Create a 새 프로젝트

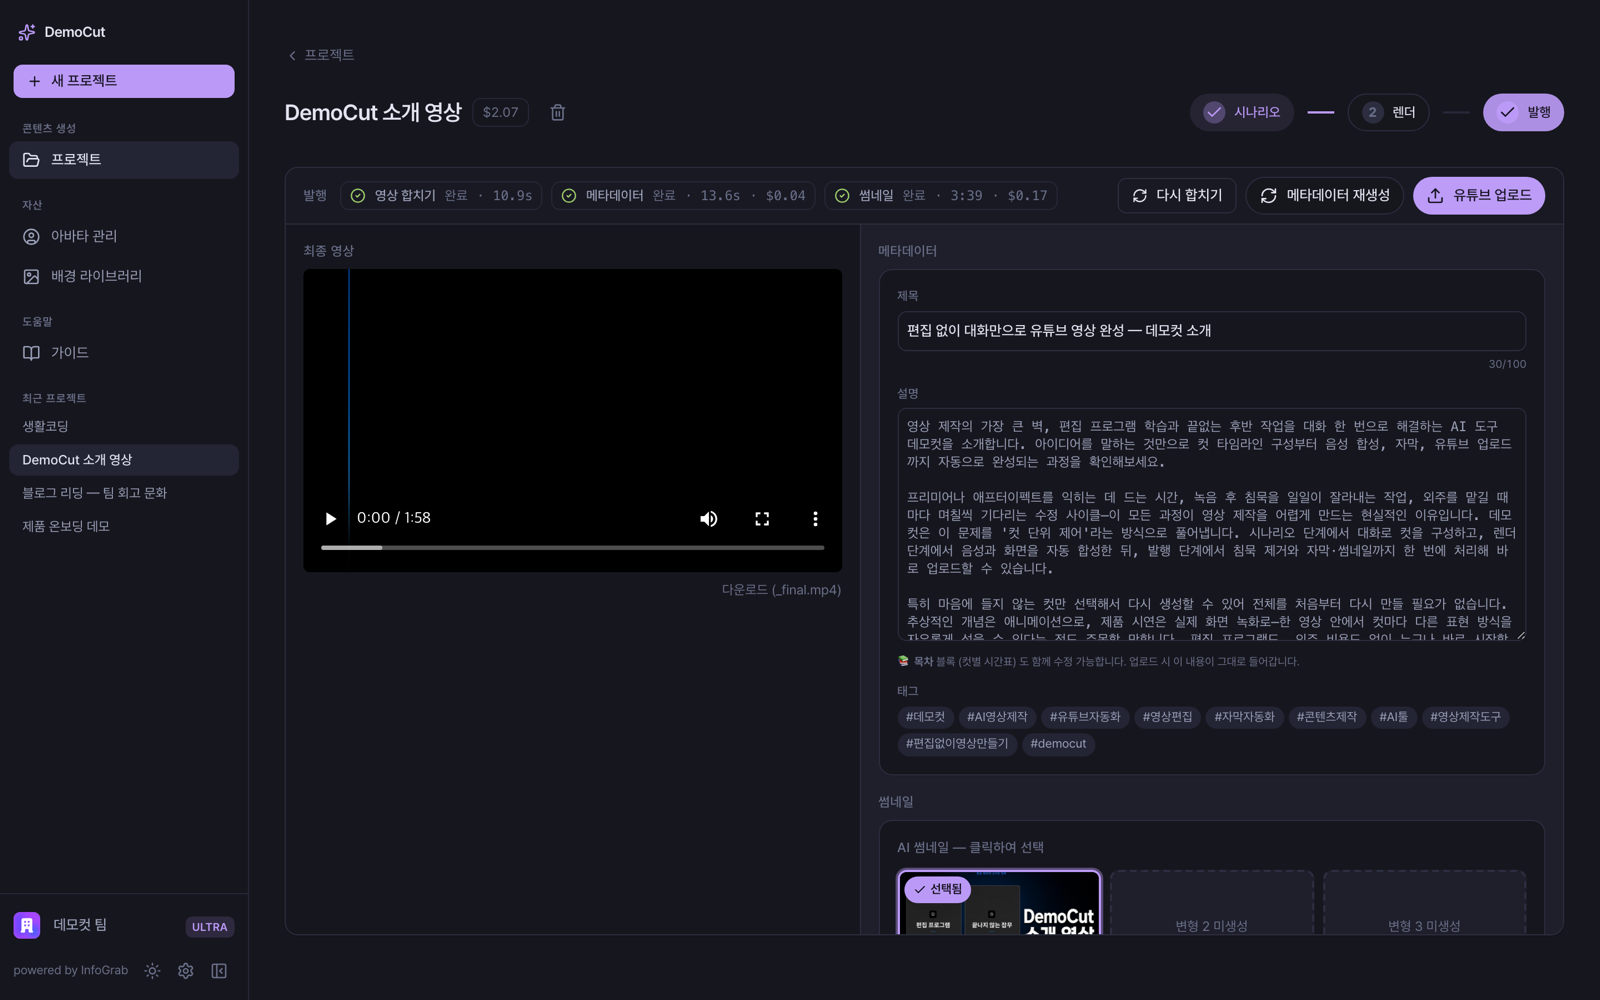[124, 81]
